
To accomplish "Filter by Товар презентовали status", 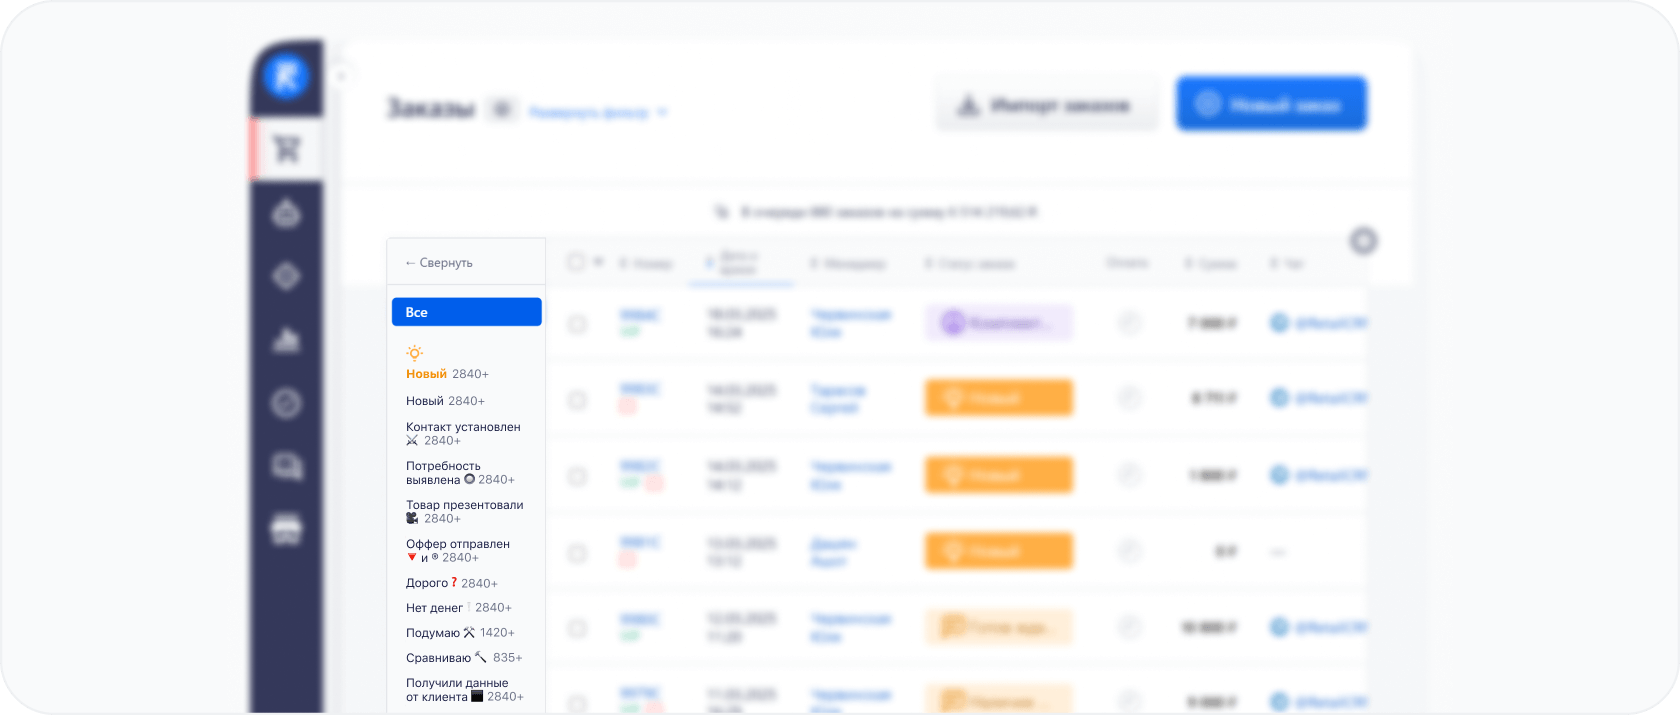I will (465, 512).
